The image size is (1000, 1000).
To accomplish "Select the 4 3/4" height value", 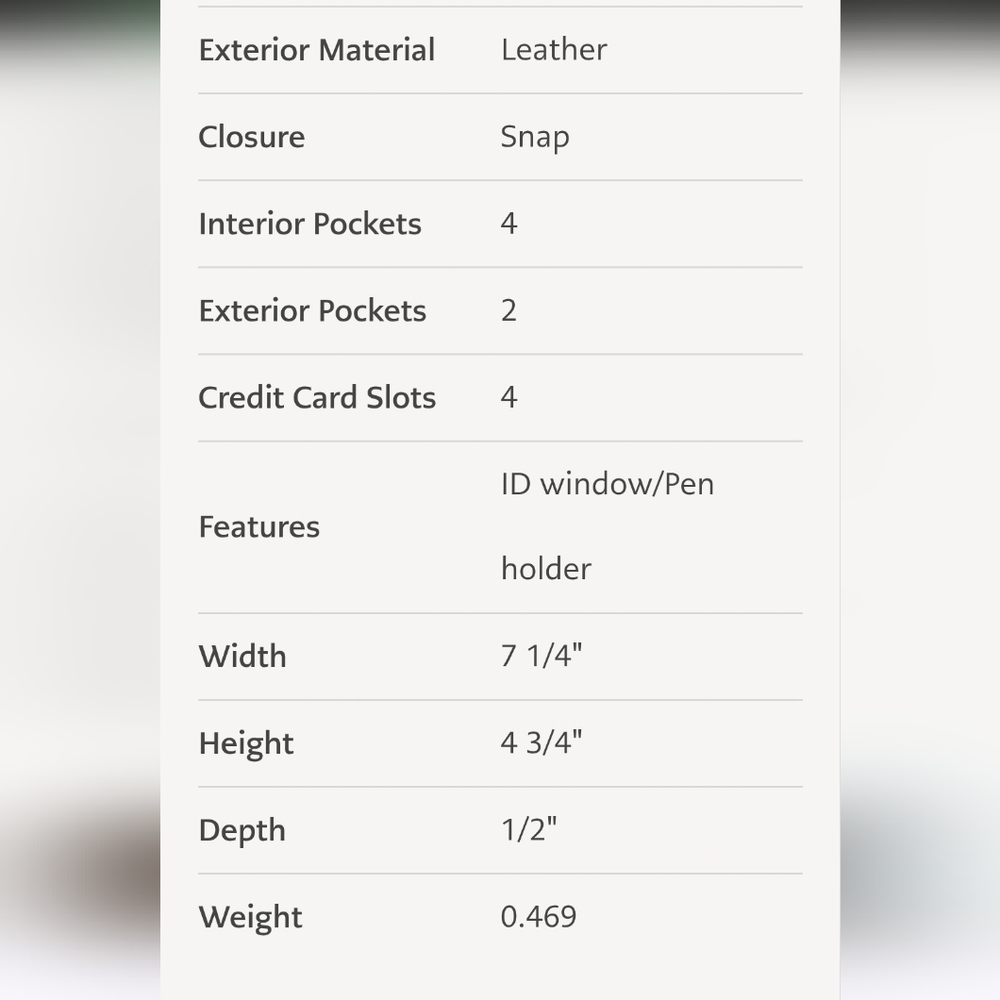I will (541, 742).
